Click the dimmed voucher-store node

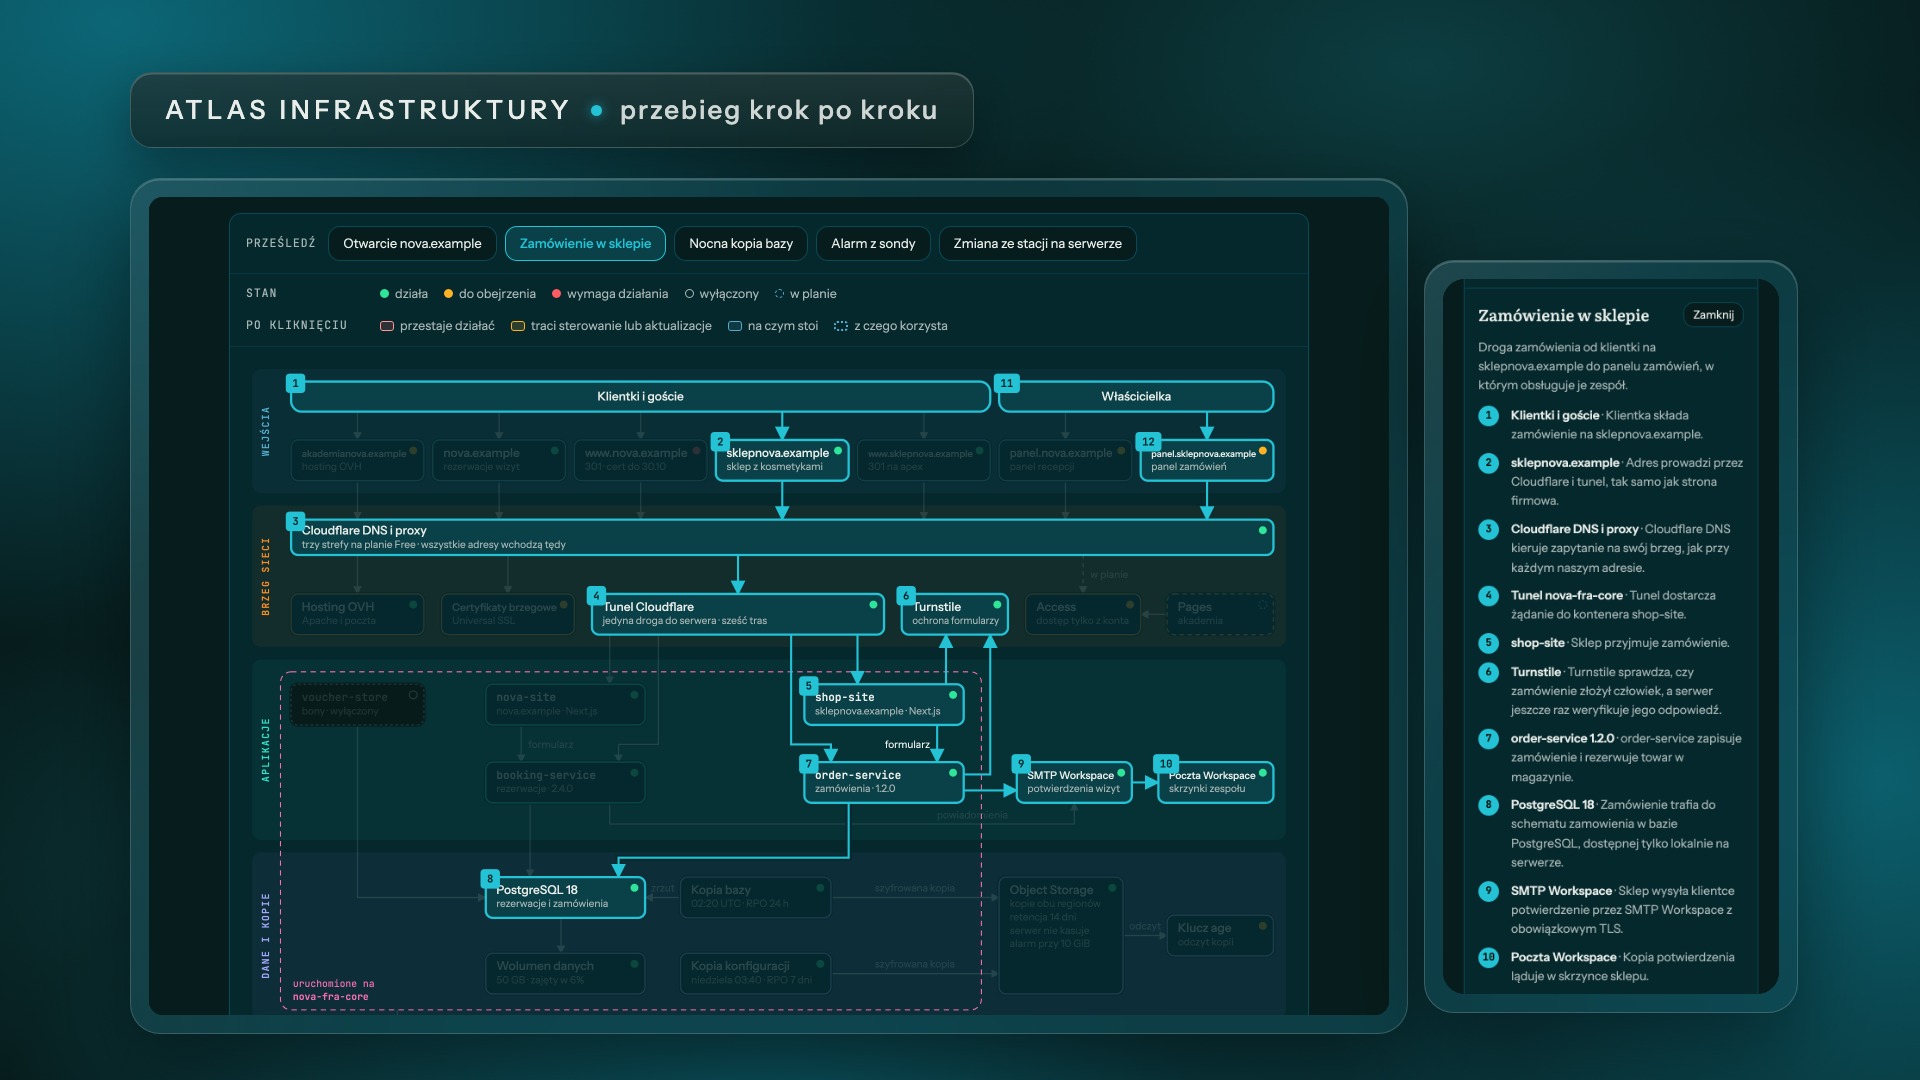357,704
